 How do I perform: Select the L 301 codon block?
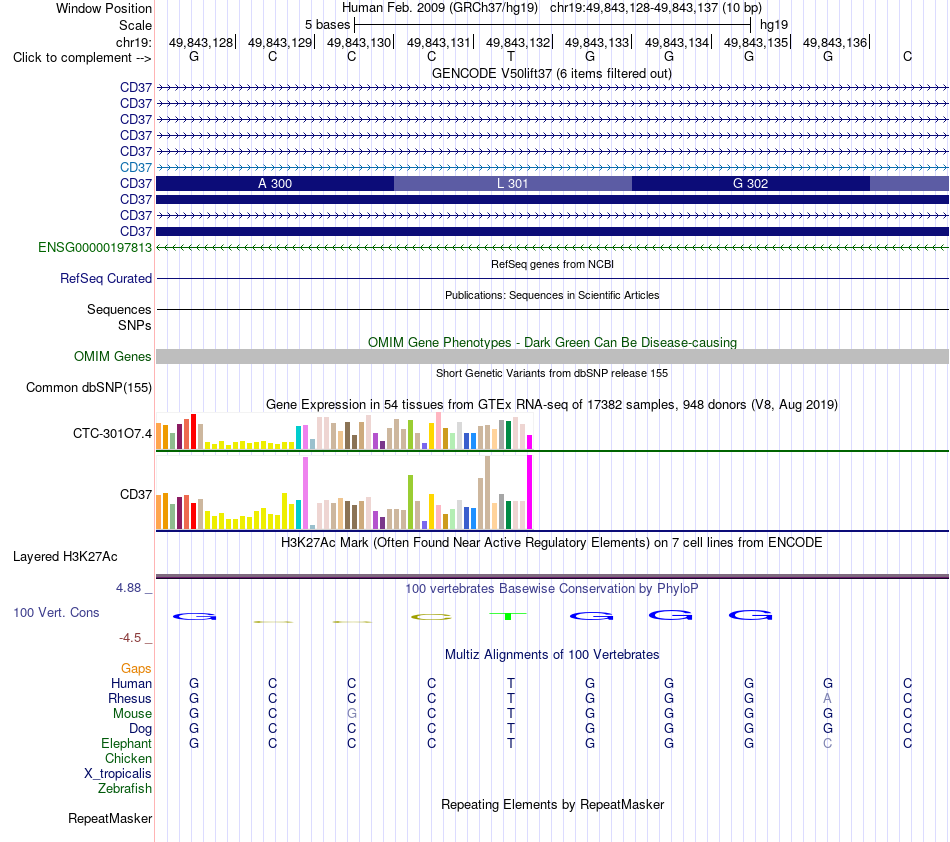(x=513, y=184)
